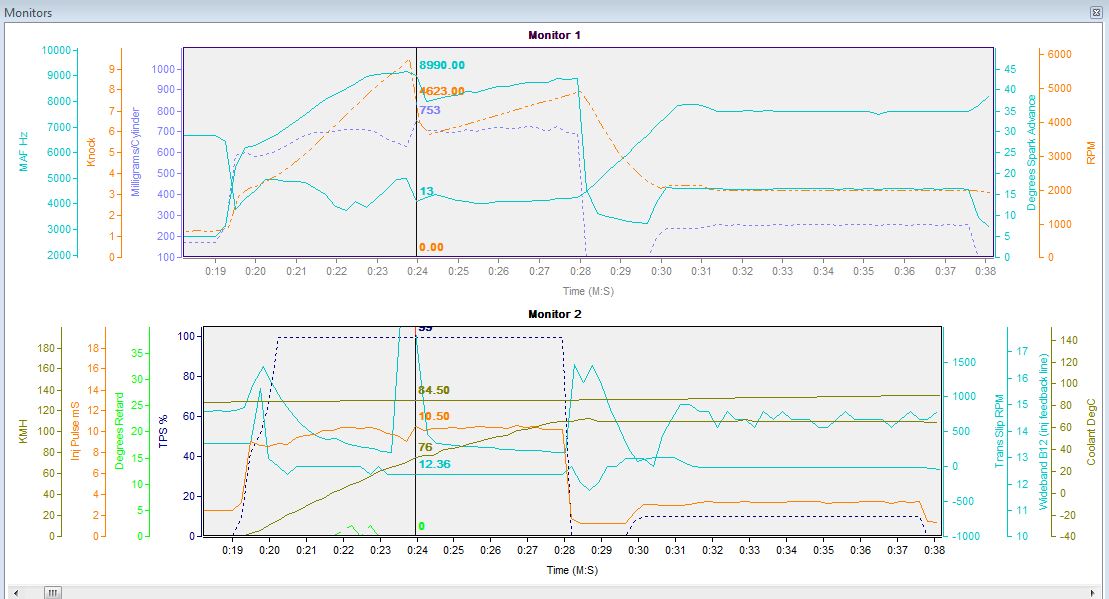
Task: Click the Degrees Spark Advance axis label
Action: tap(1031, 152)
